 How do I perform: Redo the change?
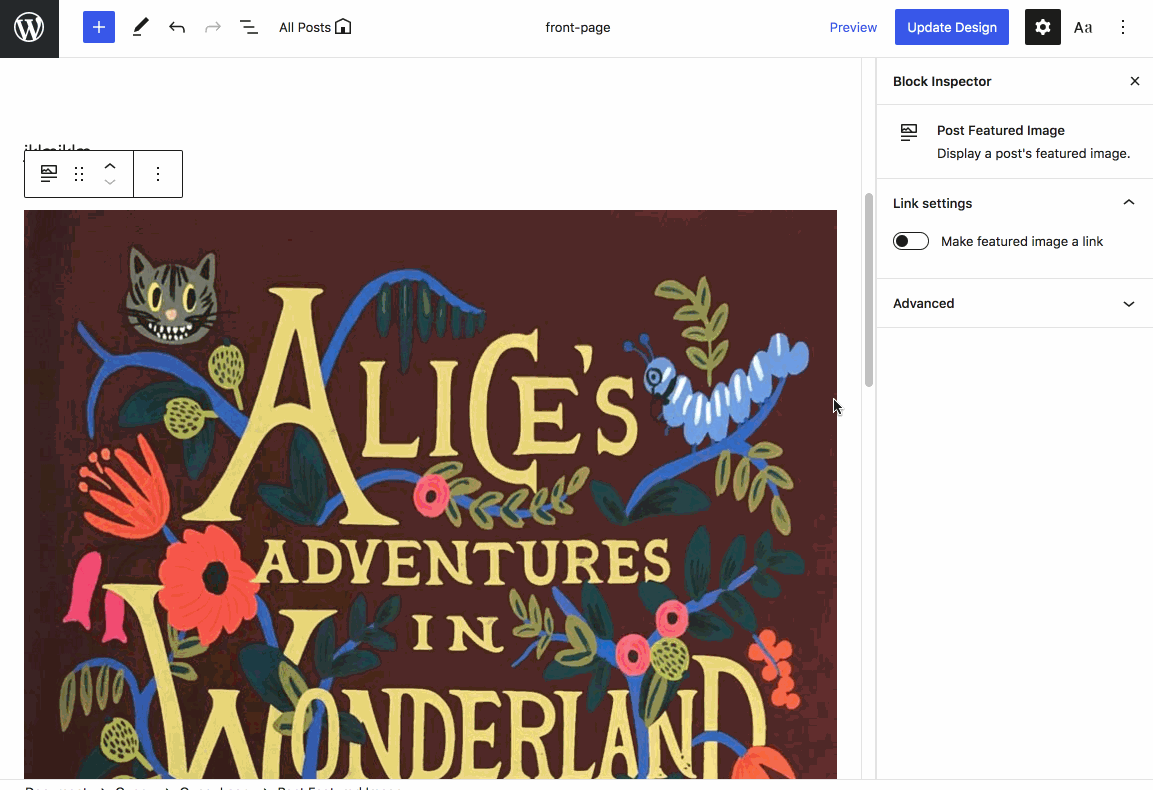pos(213,27)
